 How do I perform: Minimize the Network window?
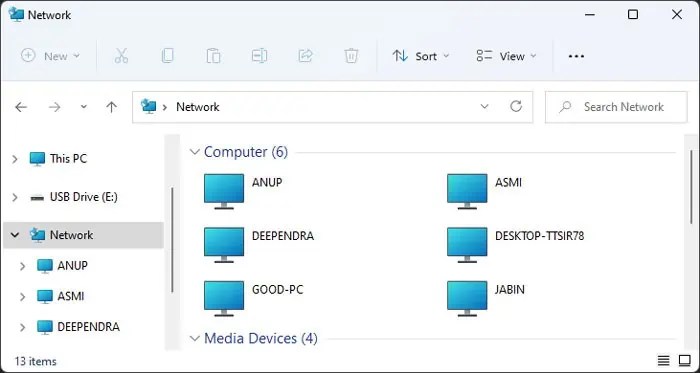pyautogui.click(x=590, y=15)
